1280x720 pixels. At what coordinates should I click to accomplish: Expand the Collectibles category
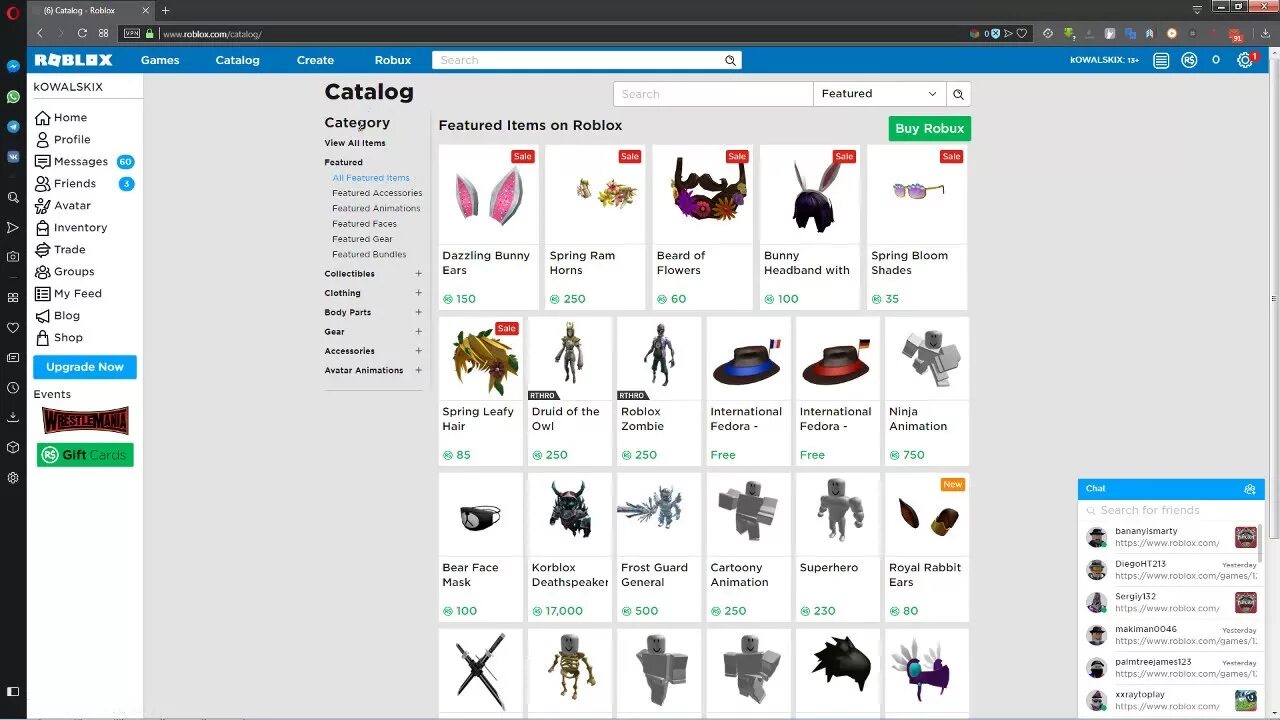418,274
